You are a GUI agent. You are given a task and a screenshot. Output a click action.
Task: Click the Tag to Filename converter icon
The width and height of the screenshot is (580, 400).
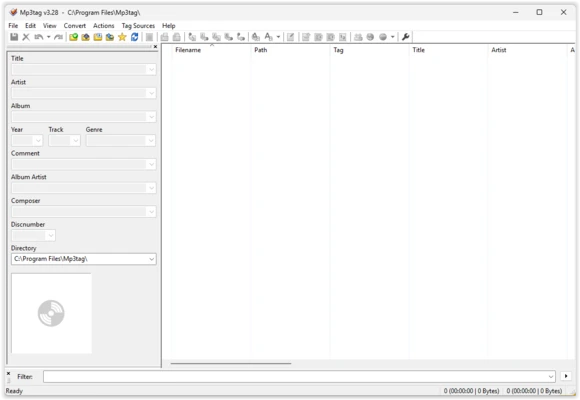click(x=192, y=37)
